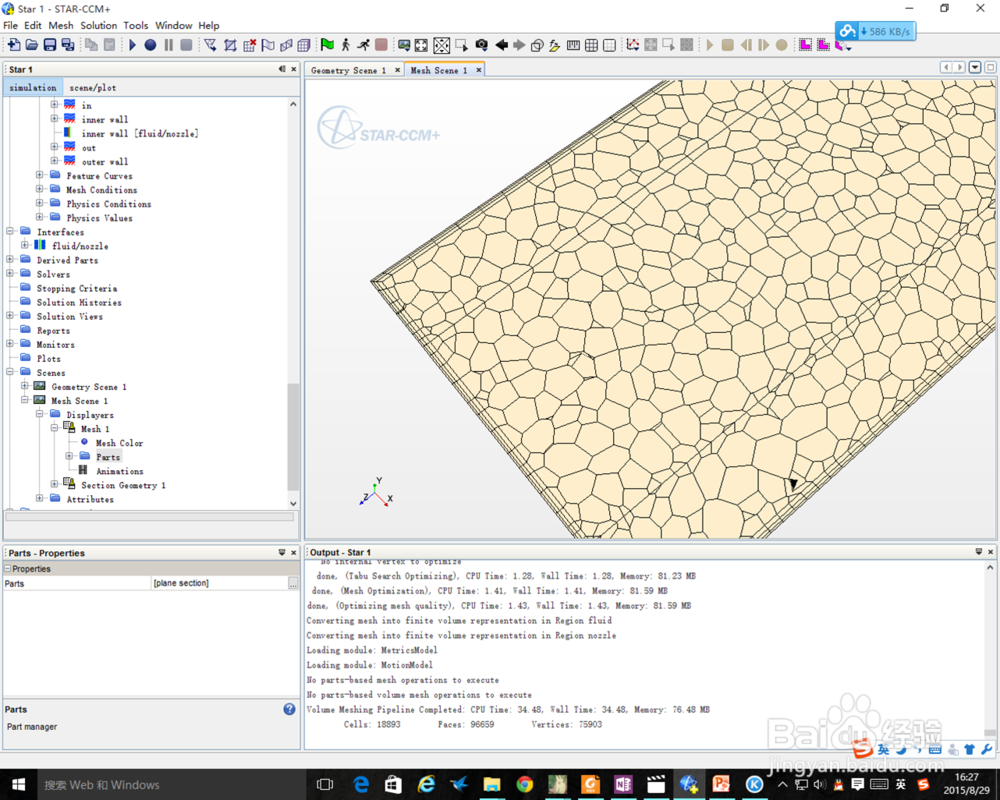
Task: Click the blue Run play arrow icon
Action: [133, 45]
